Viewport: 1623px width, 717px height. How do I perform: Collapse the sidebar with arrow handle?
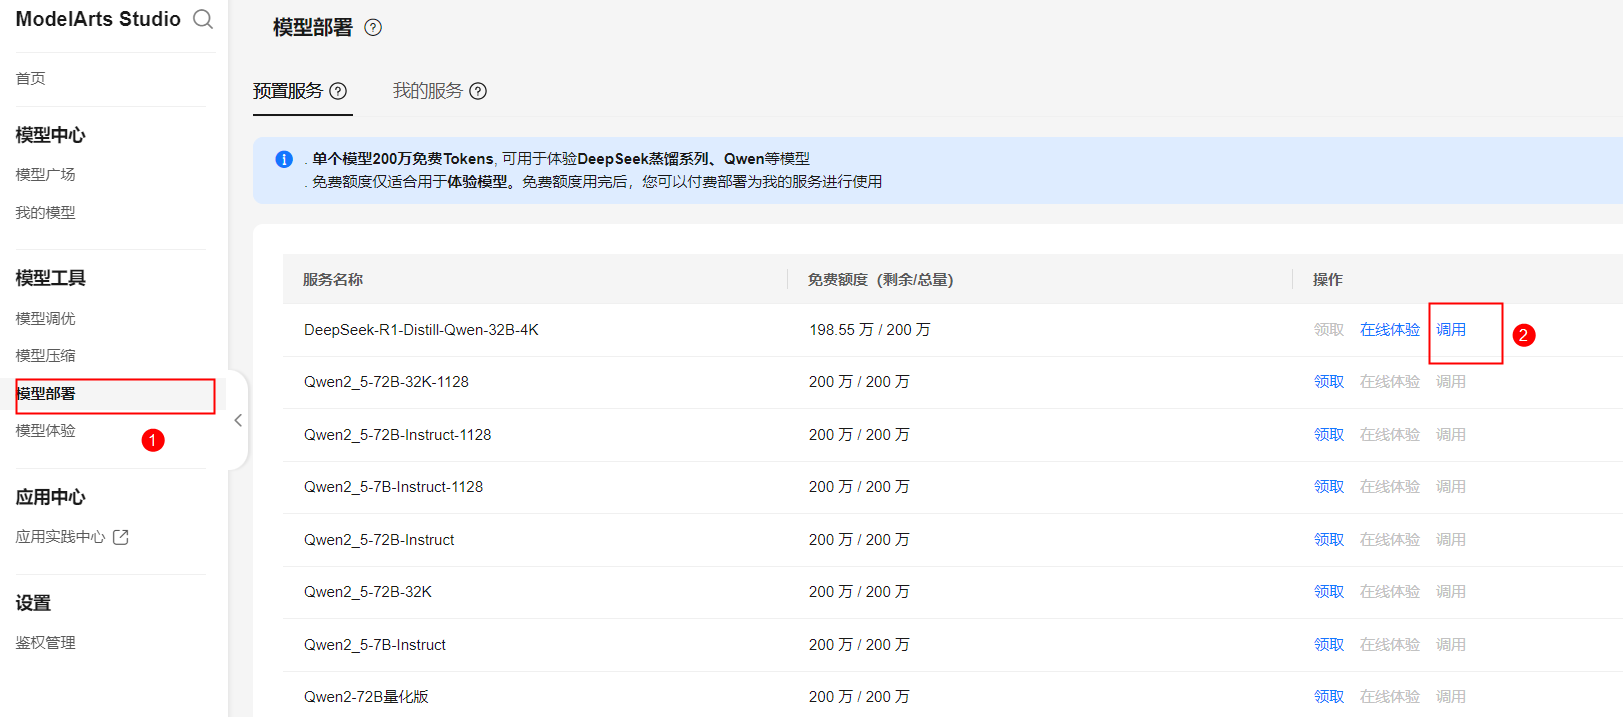pyautogui.click(x=238, y=420)
